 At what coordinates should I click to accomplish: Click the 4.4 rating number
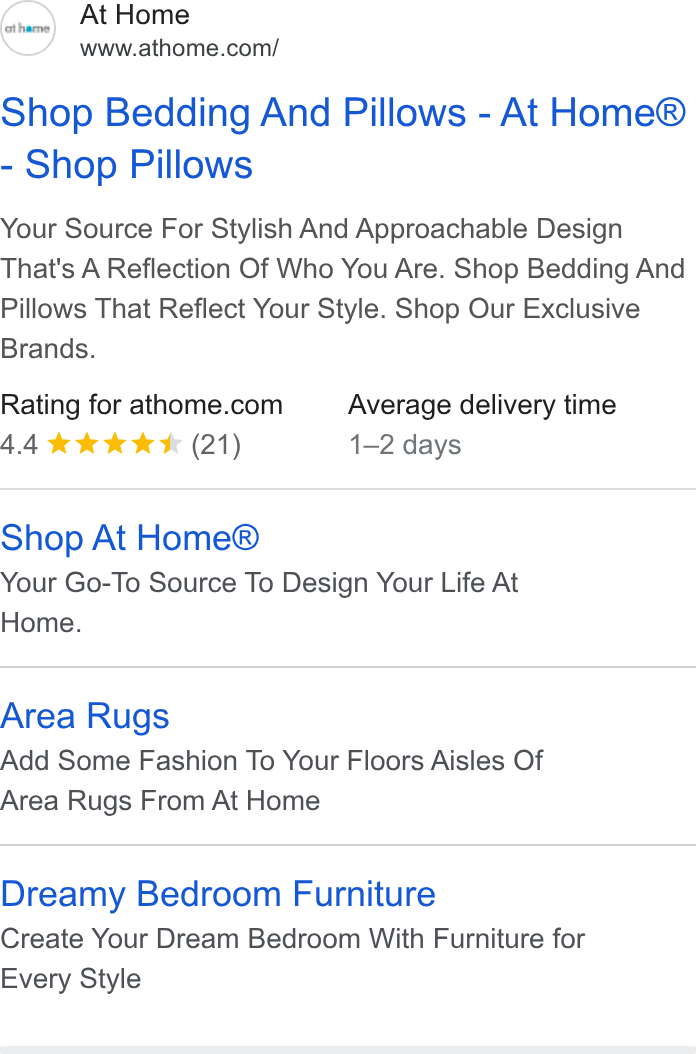pyautogui.click(x=19, y=445)
